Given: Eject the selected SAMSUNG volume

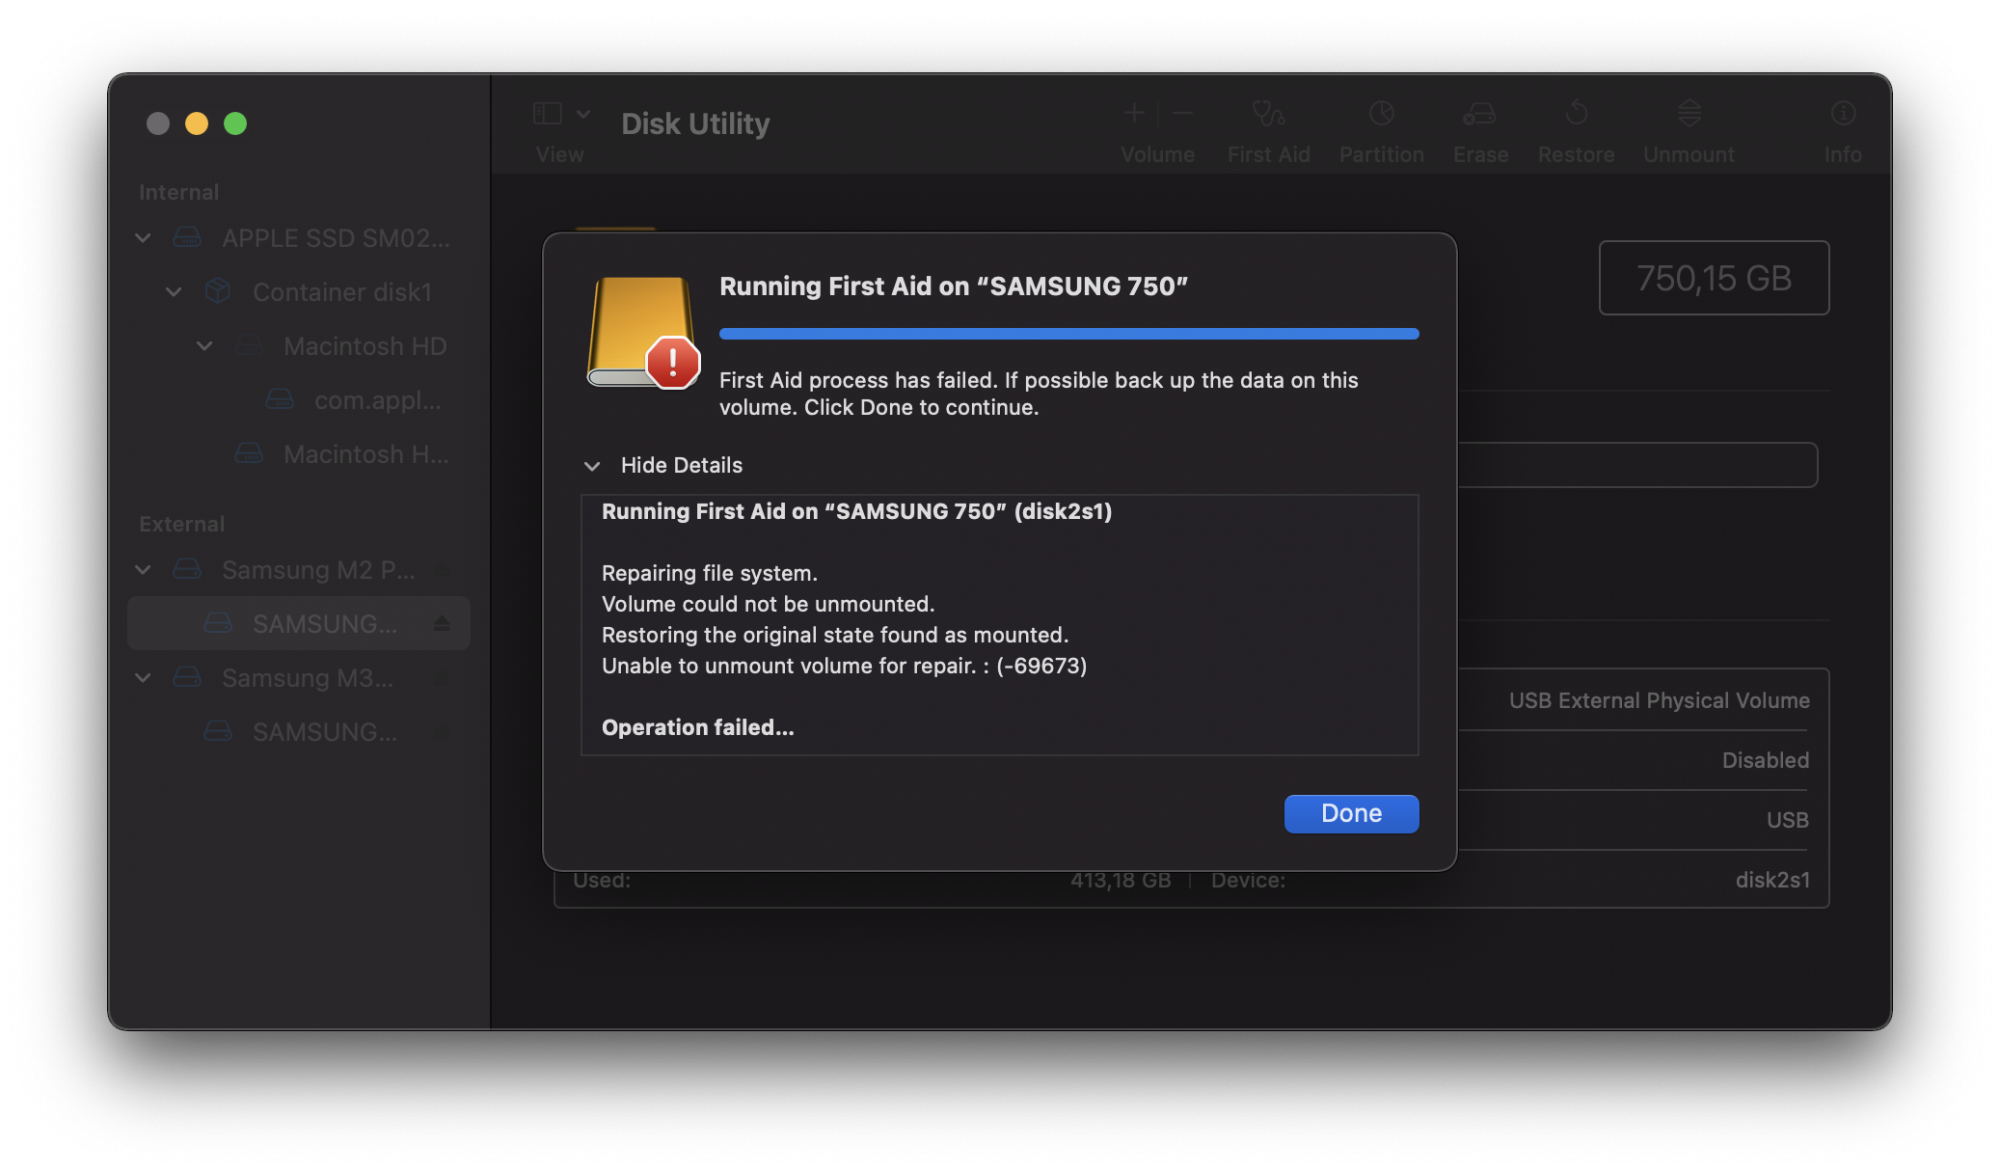Looking at the screenshot, I should (x=441, y=624).
